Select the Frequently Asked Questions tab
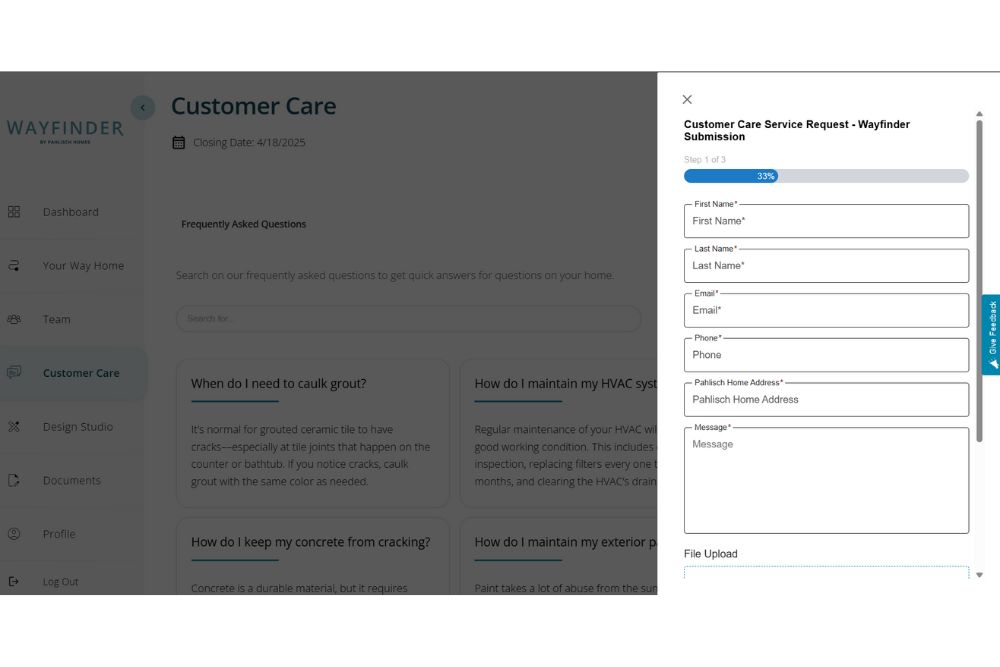The height and width of the screenshot is (667, 1000). pos(243,224)
